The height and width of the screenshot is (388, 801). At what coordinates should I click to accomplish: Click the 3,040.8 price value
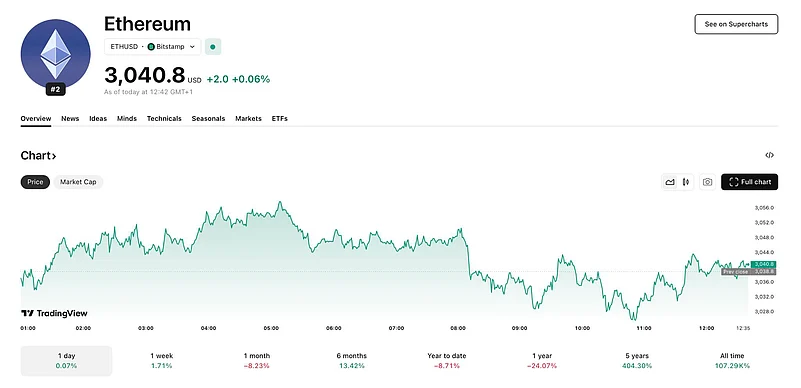145,76
